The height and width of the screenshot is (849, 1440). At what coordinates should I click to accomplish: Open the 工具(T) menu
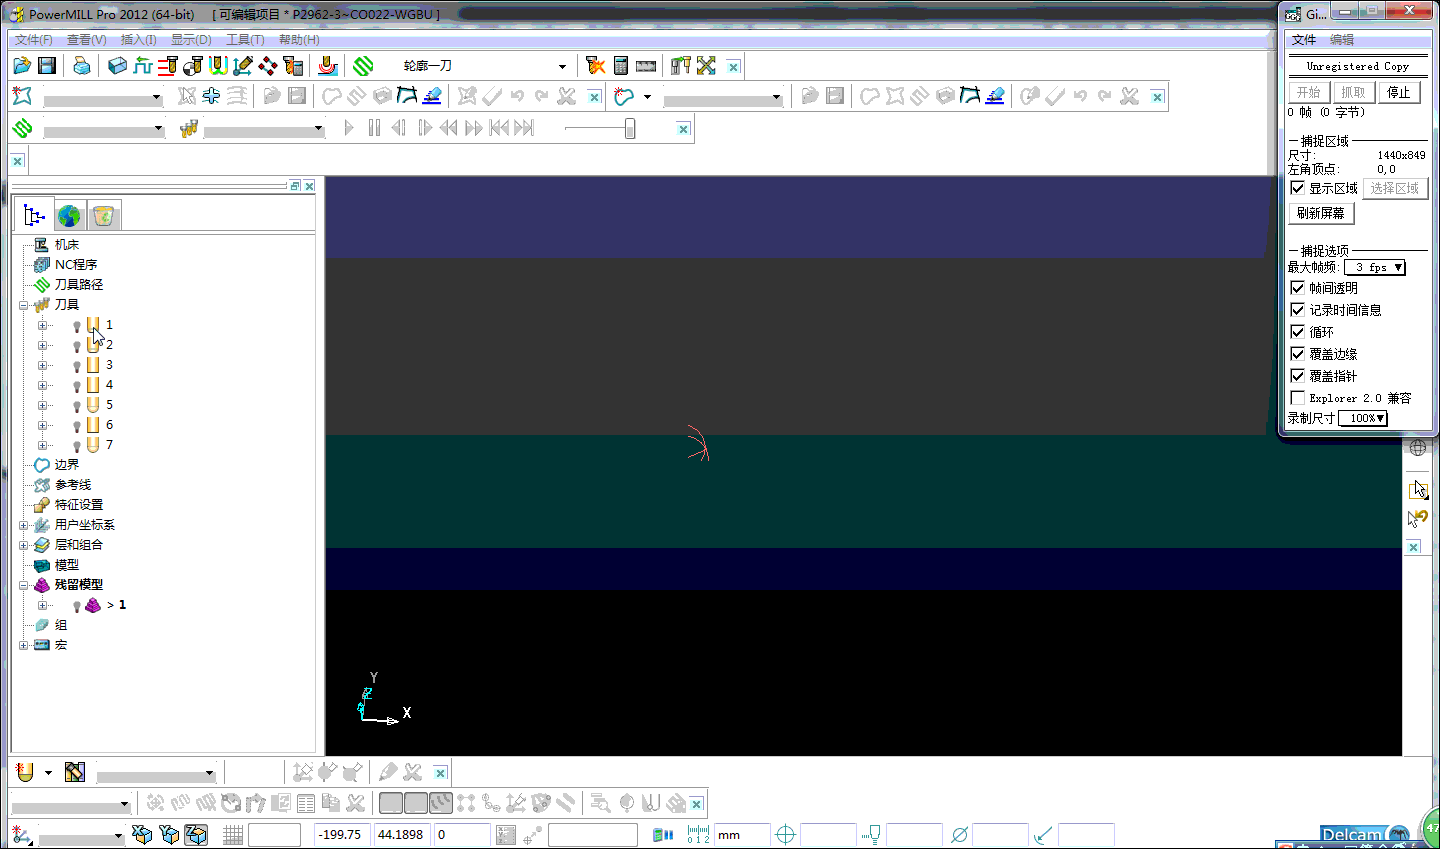click(x=245, y=40)
